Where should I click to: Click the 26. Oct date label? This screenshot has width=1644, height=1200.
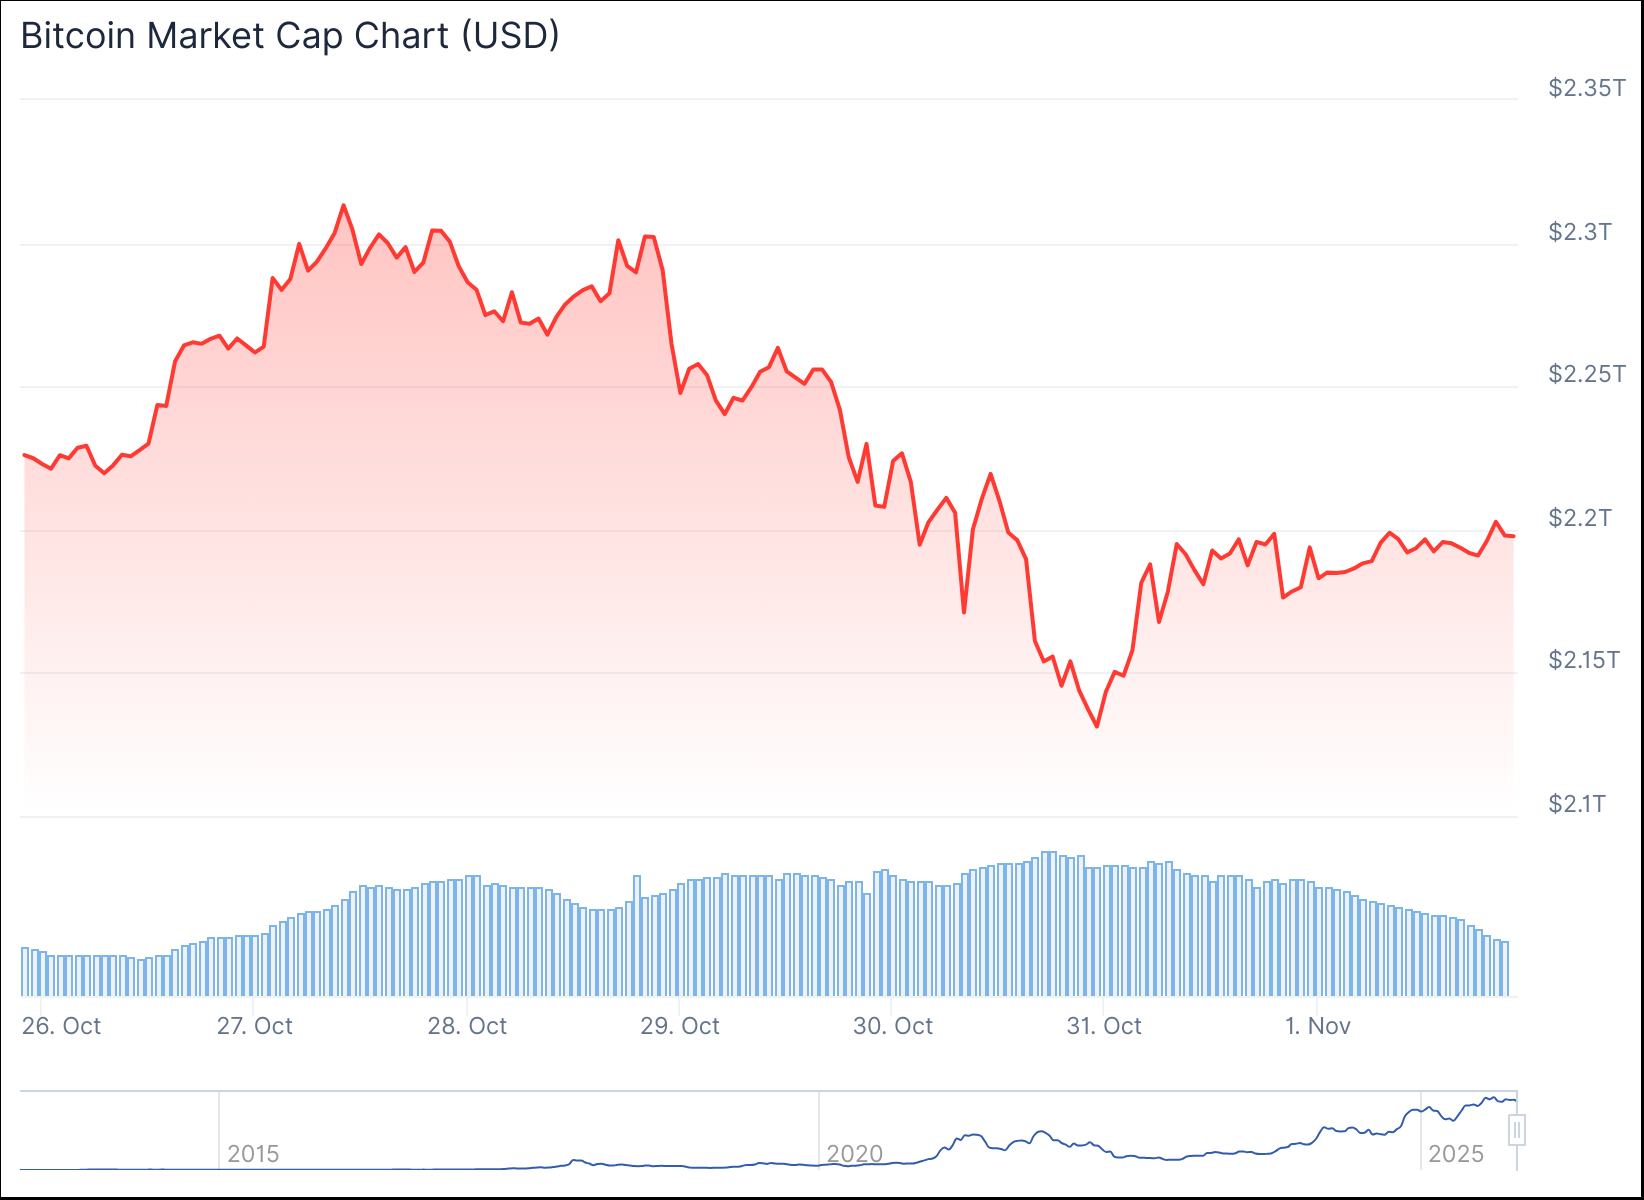click(x=62, y=1026)
